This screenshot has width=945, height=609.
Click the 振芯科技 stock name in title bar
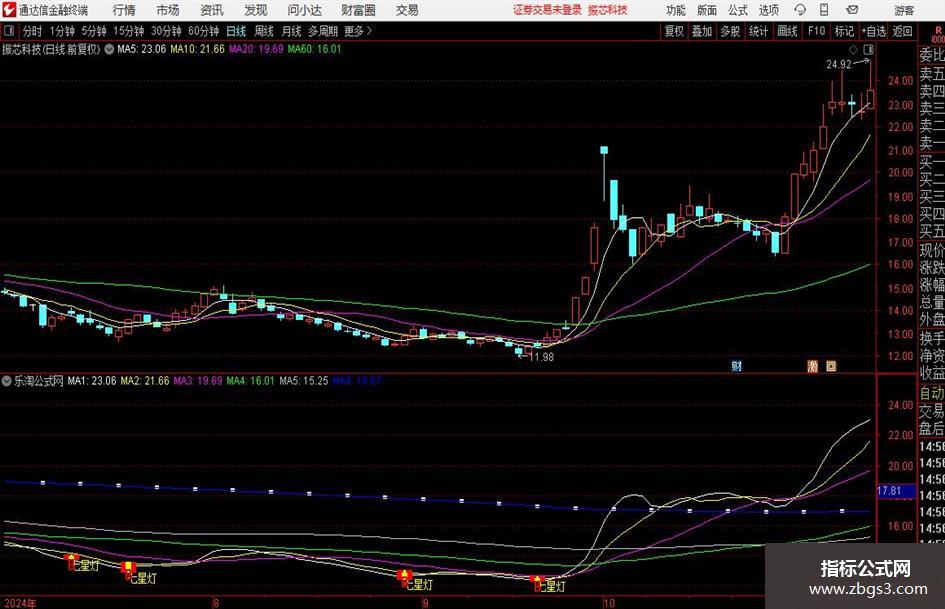pyautogui.click(x=608, y=10)
